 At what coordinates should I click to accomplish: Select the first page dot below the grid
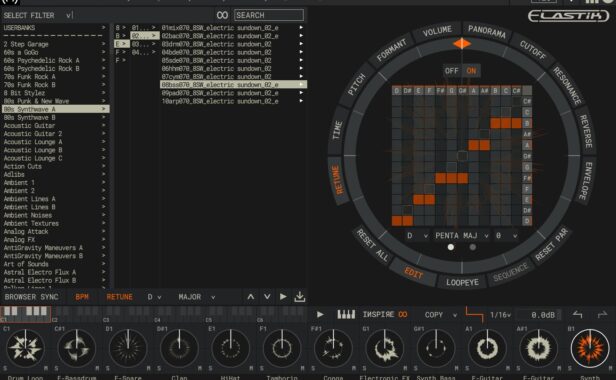tap(451, 247)
